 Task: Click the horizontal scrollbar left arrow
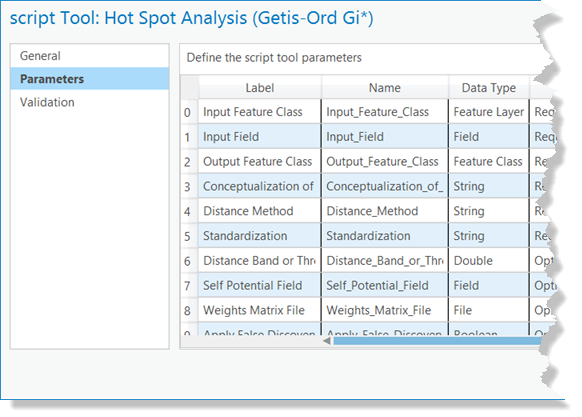[x=327, y=341]
